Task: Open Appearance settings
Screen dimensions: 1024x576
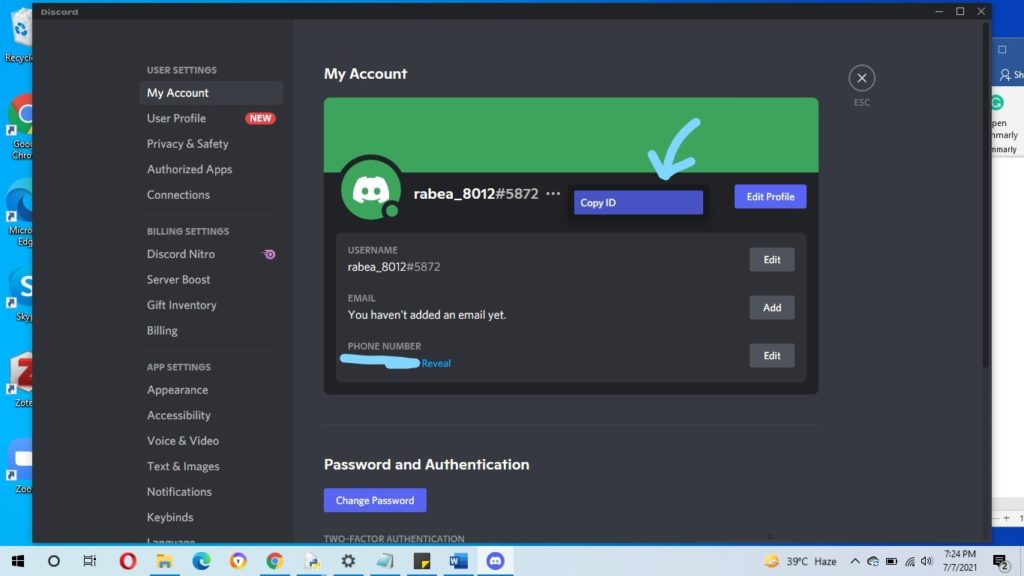Action: [211, 390]
